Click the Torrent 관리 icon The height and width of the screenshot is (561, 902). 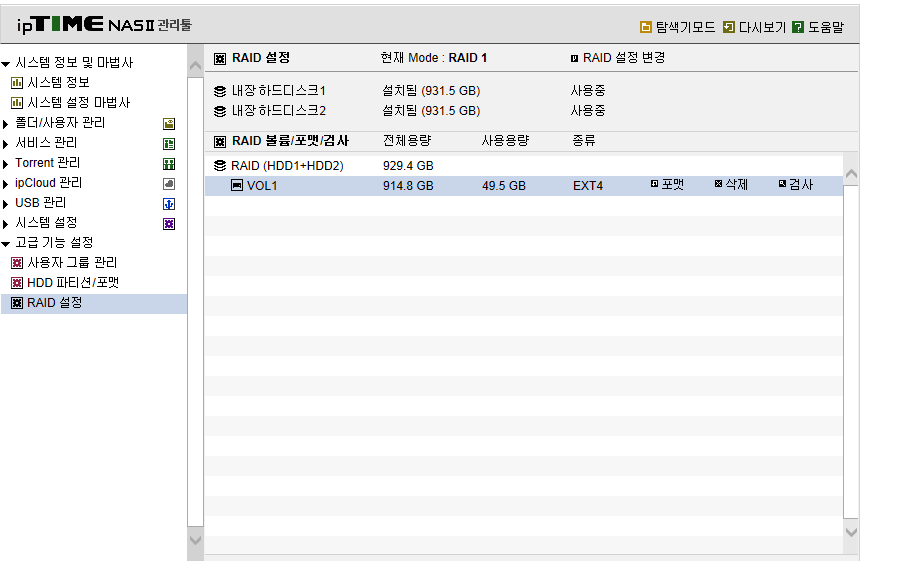(x=169, y=164)
